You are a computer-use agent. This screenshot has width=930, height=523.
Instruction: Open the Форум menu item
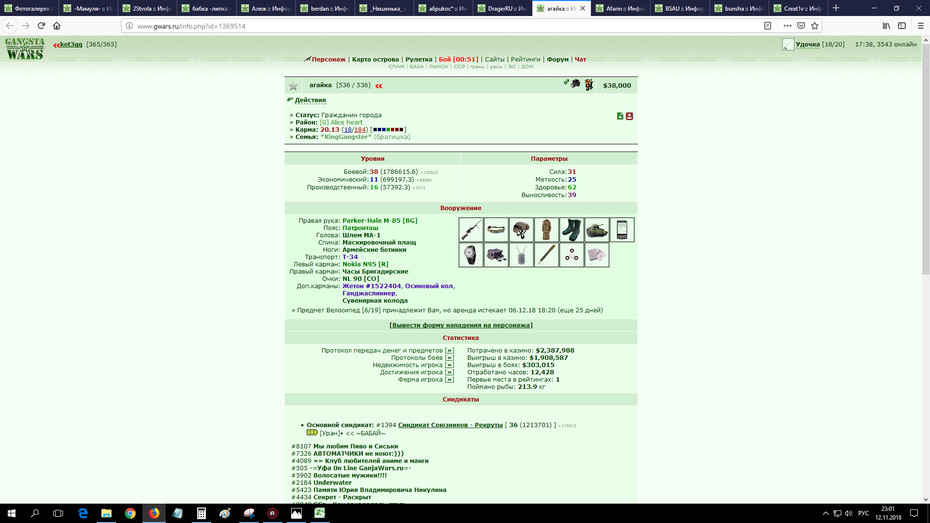tap(558, 59)
